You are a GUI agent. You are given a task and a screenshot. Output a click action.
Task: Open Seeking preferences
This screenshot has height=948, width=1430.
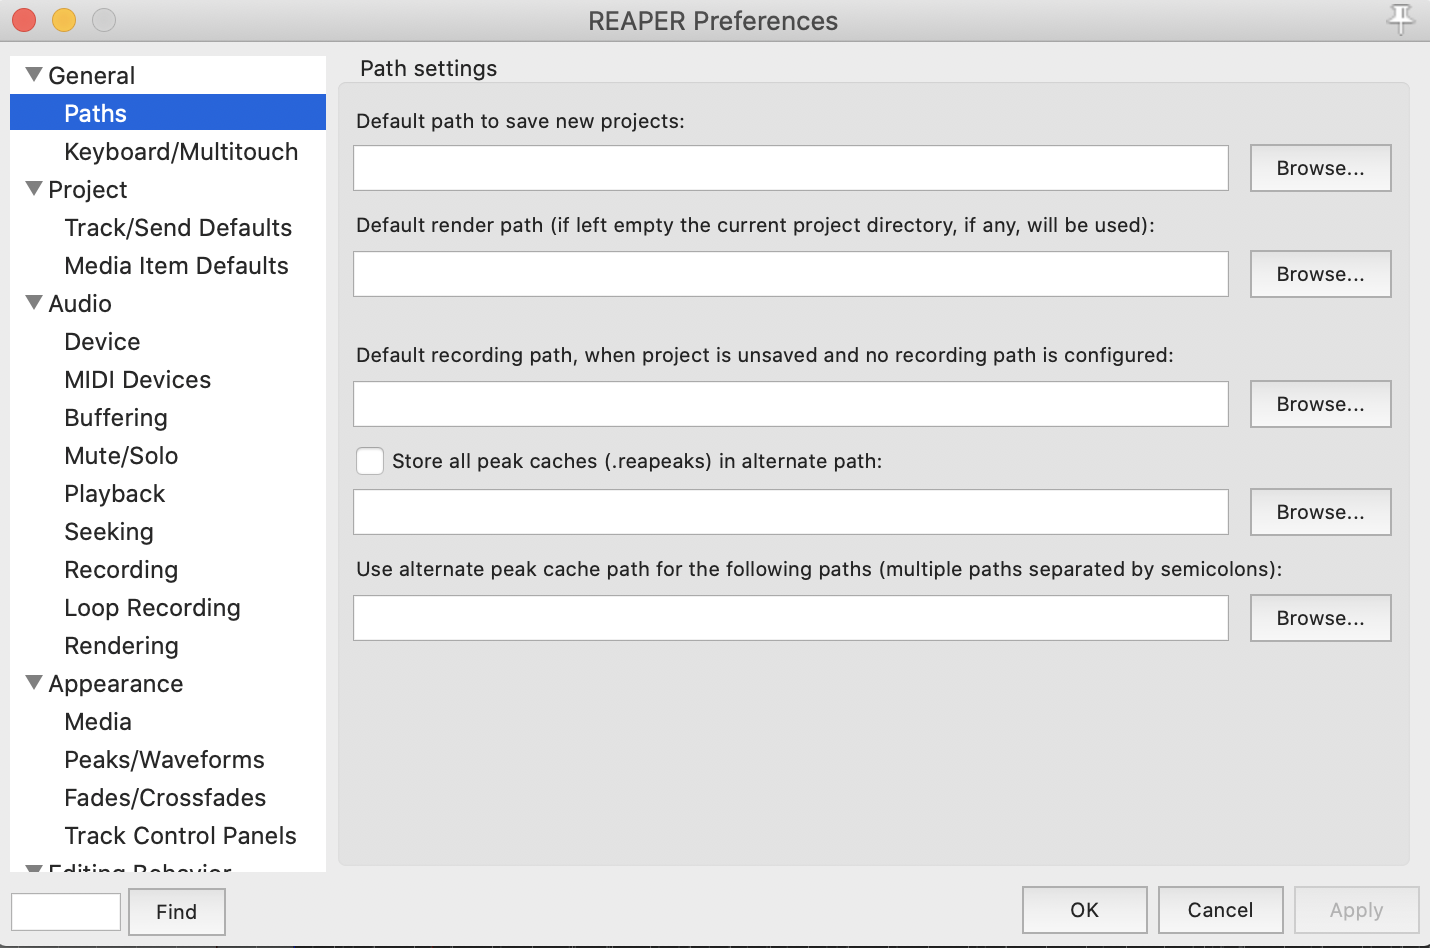pyautogui.click(x=109, y=531)
